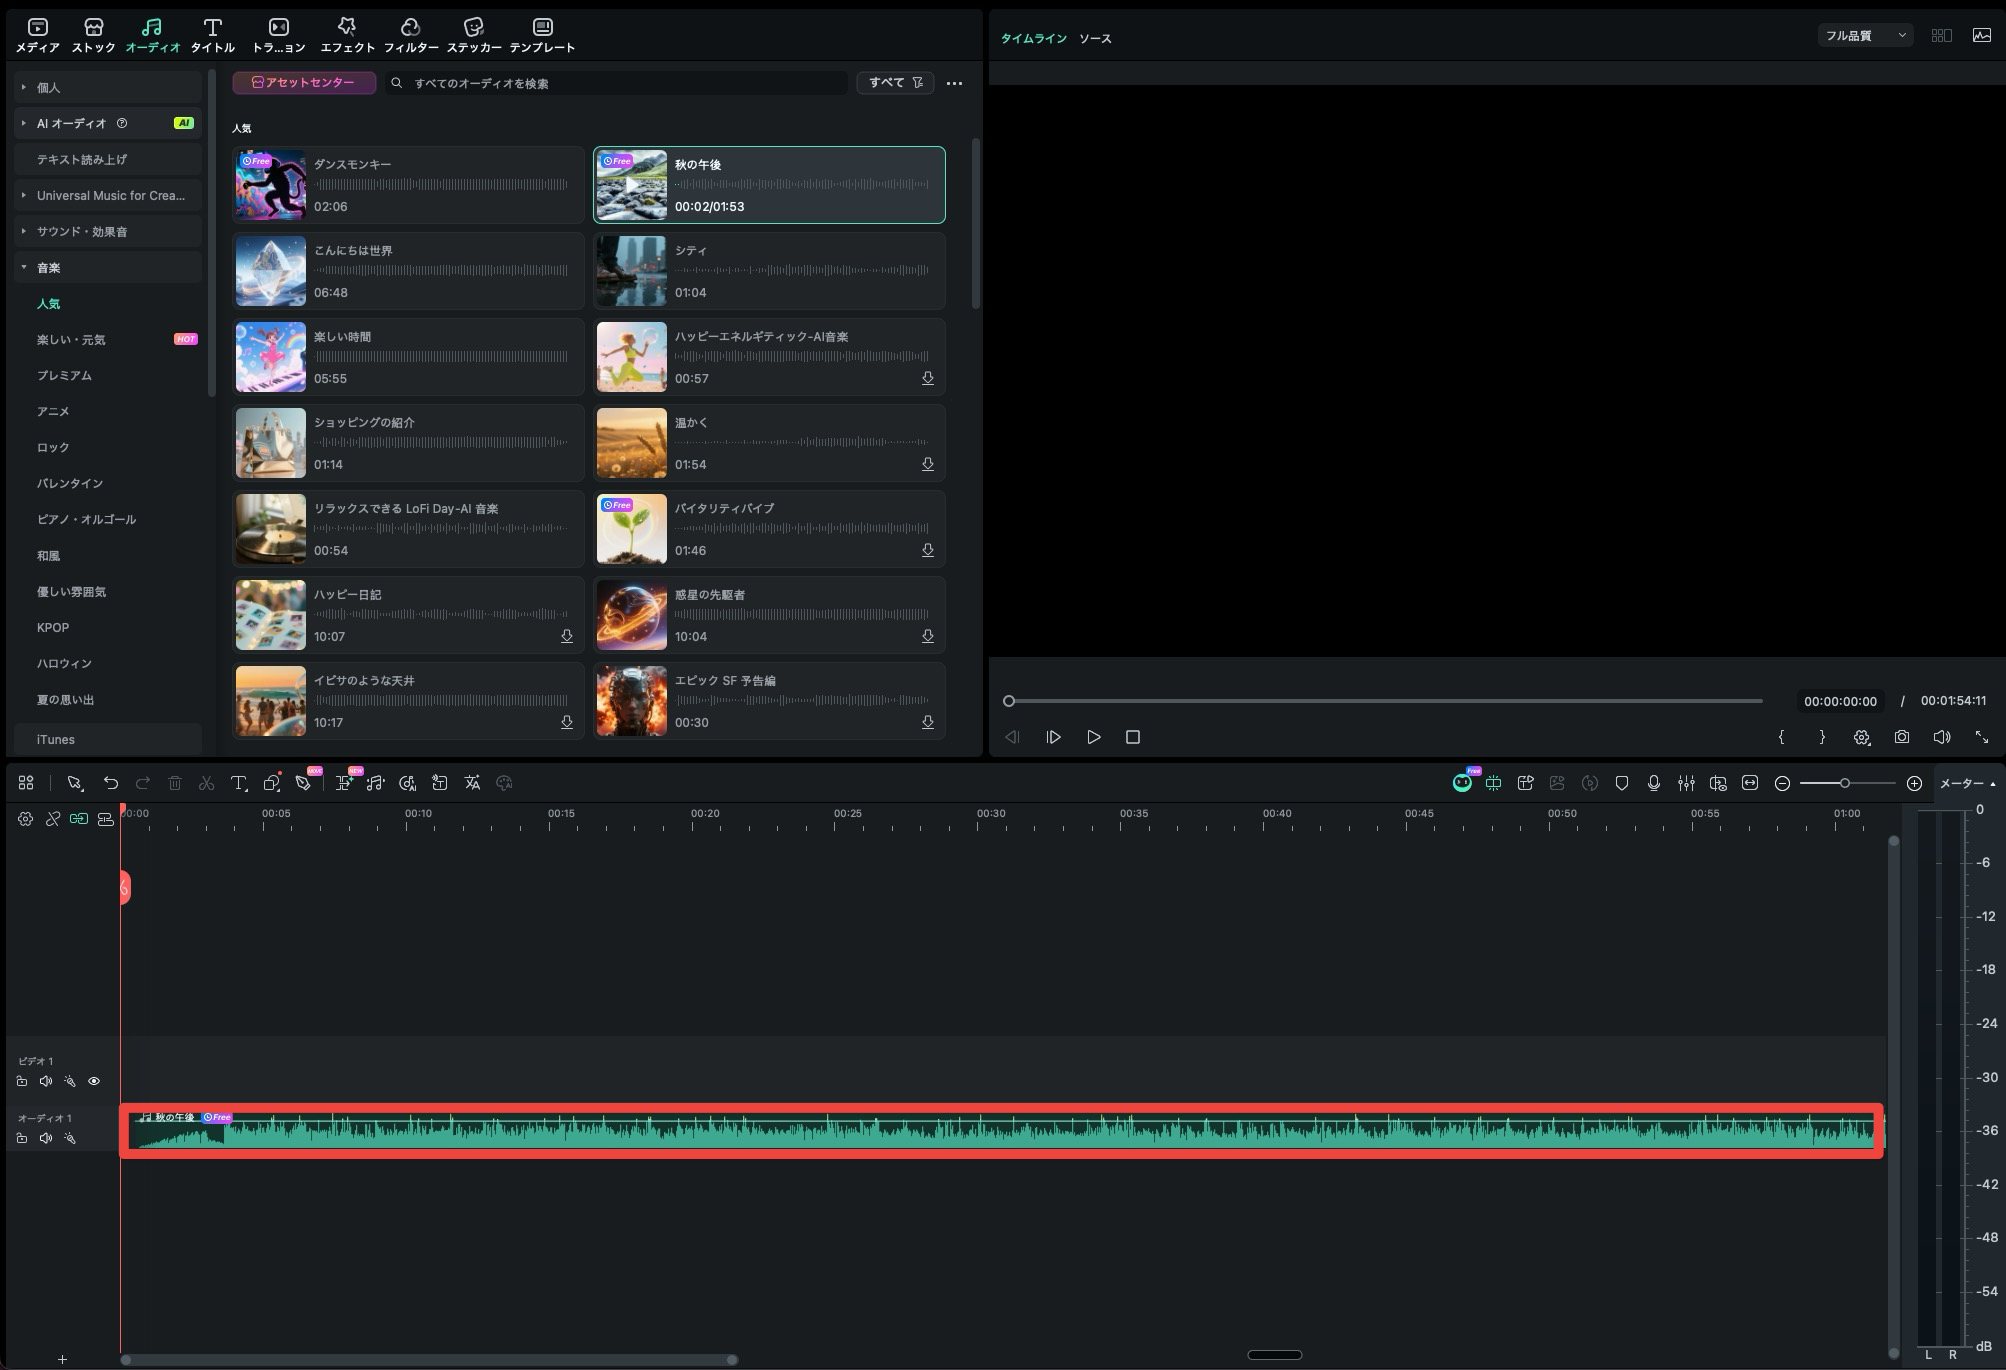Open the フル品質 quality dropdown
2006x1370 pixels.
1865,35
